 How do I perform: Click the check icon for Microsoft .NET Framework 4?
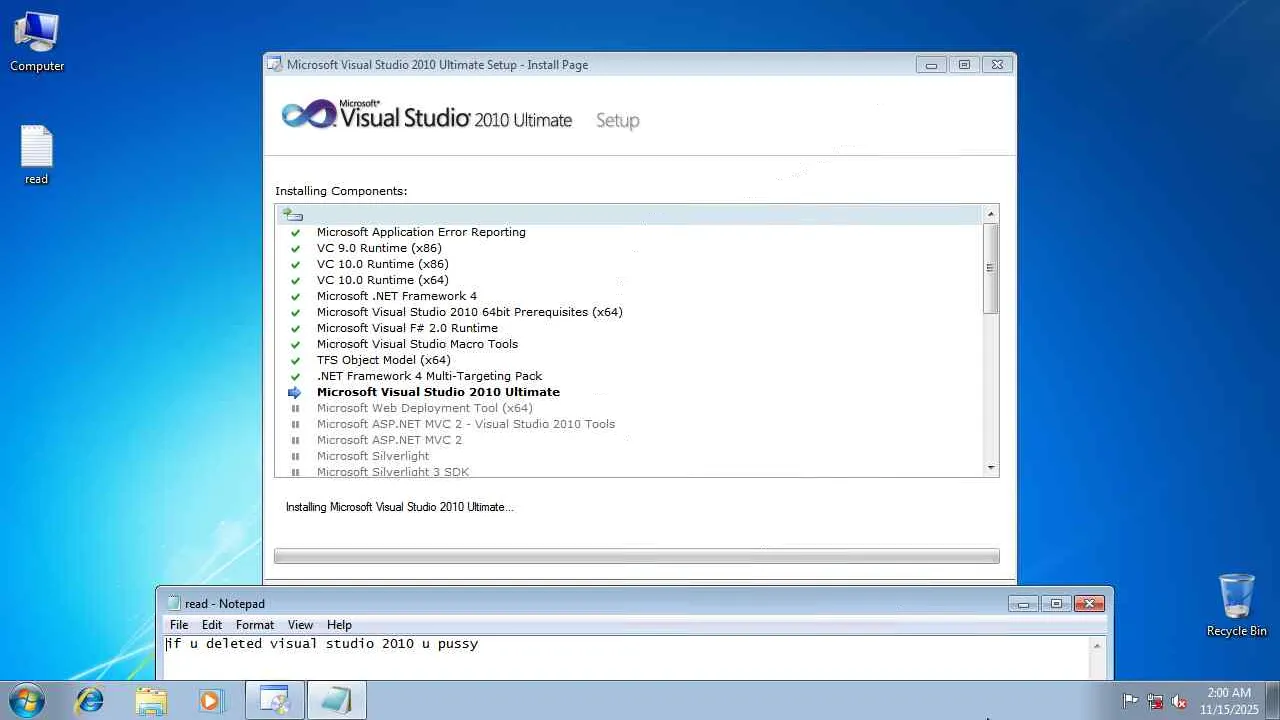click(x=295, y=296)
